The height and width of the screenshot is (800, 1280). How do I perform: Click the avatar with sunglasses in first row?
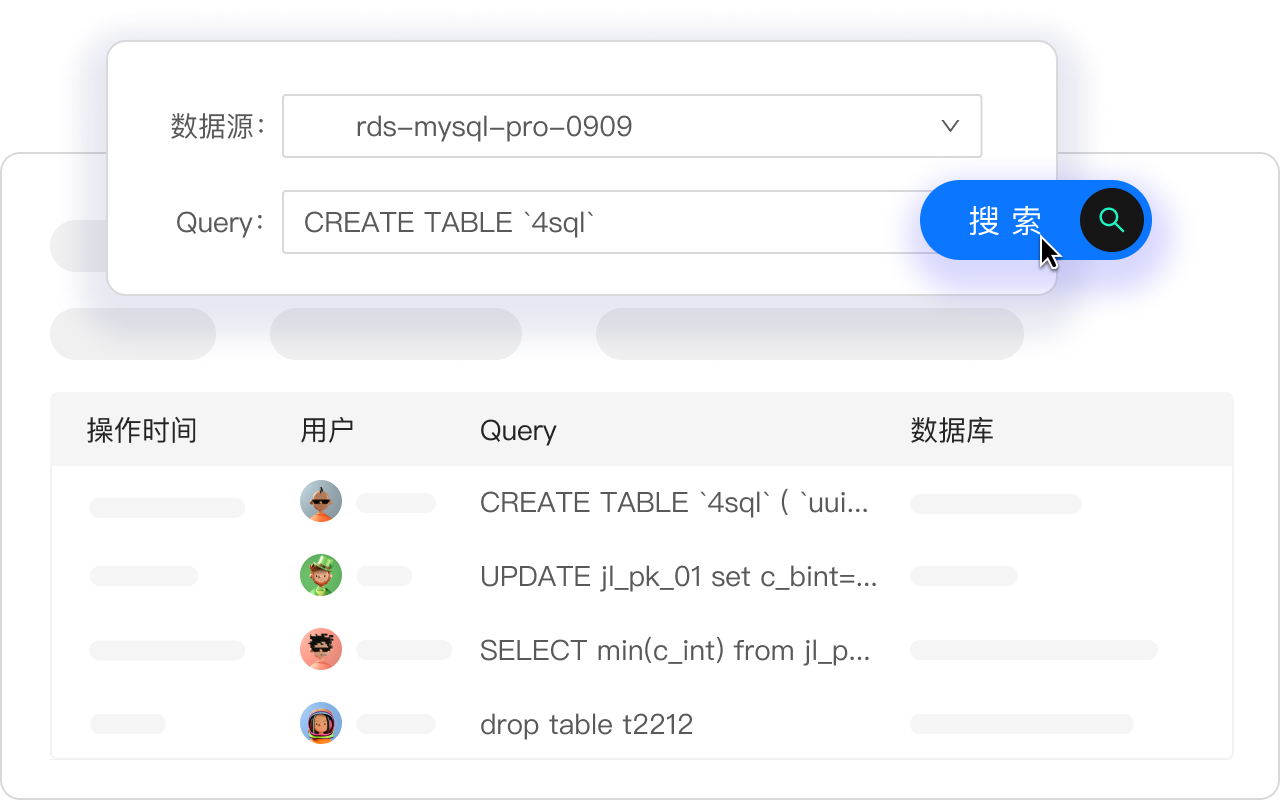[x=321, y=502]
